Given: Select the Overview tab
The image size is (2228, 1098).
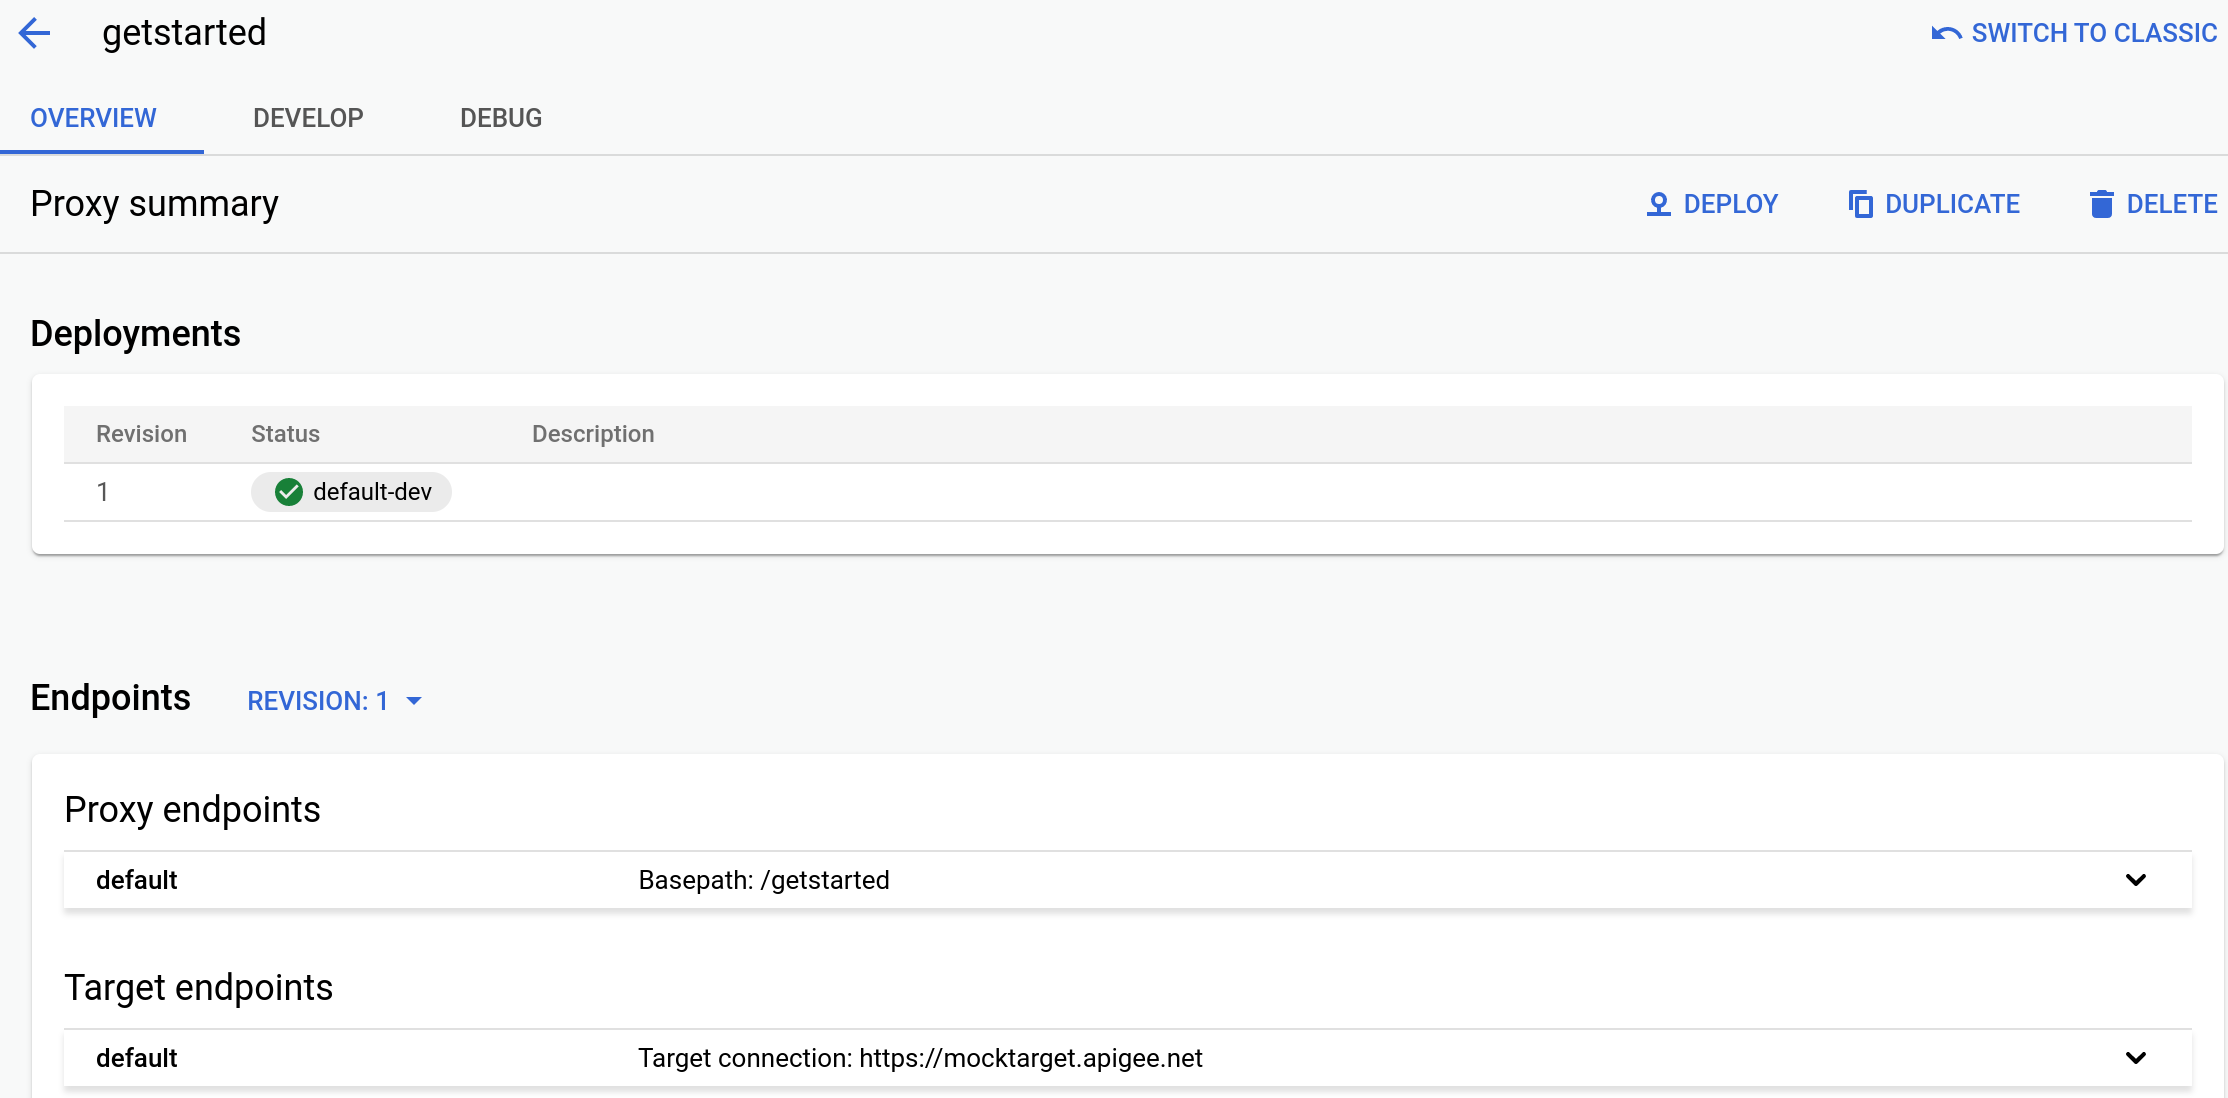Looking at the screenshot, I should pyautogui.click(x=92, y=118).
